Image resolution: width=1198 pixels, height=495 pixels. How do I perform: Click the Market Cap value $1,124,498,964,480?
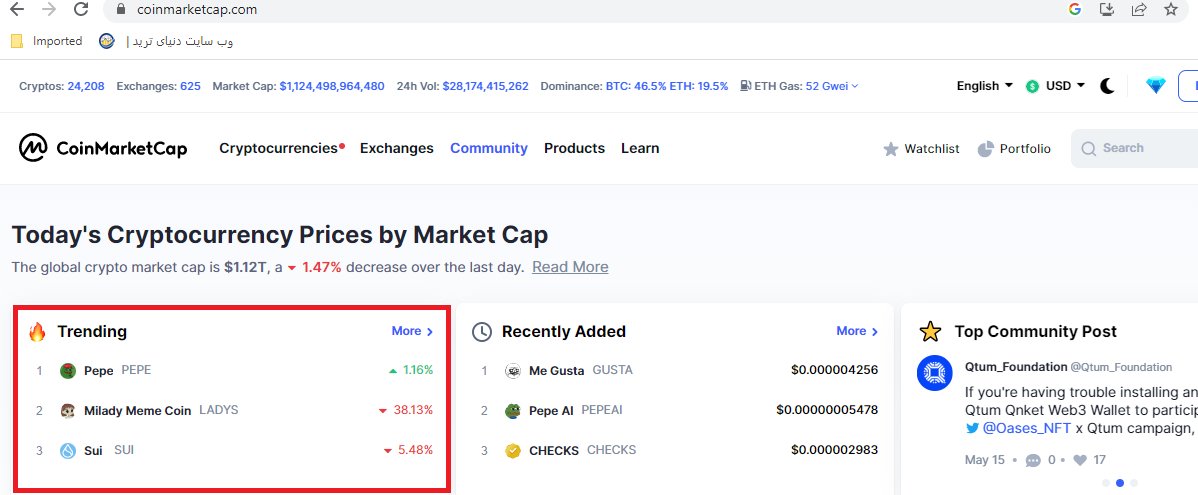pos(332,86)
